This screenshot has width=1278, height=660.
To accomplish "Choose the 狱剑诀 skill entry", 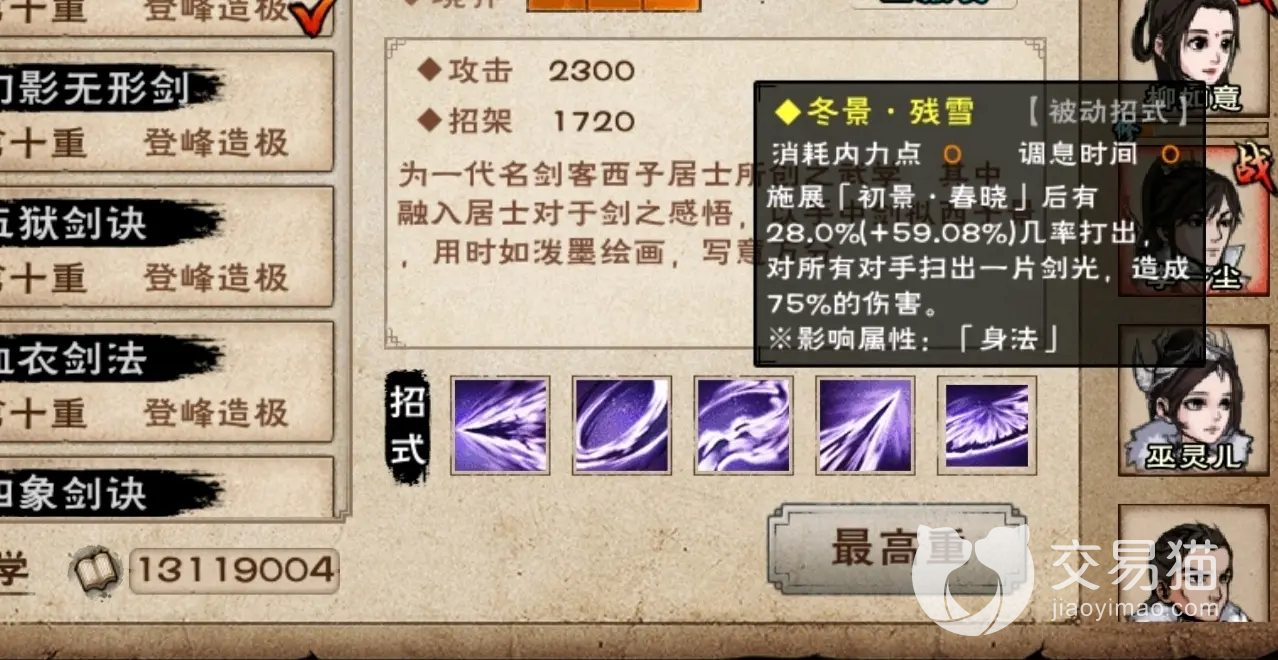I will [x=165, y=247].
